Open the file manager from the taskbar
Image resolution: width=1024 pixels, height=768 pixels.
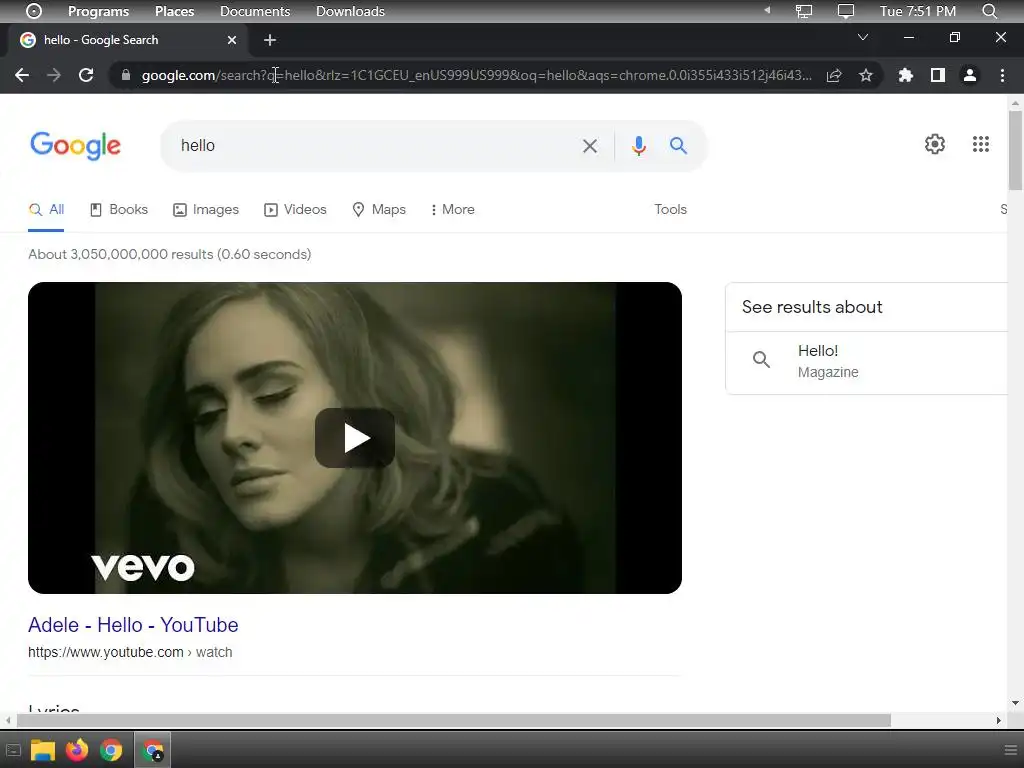[x=42, y=750]
